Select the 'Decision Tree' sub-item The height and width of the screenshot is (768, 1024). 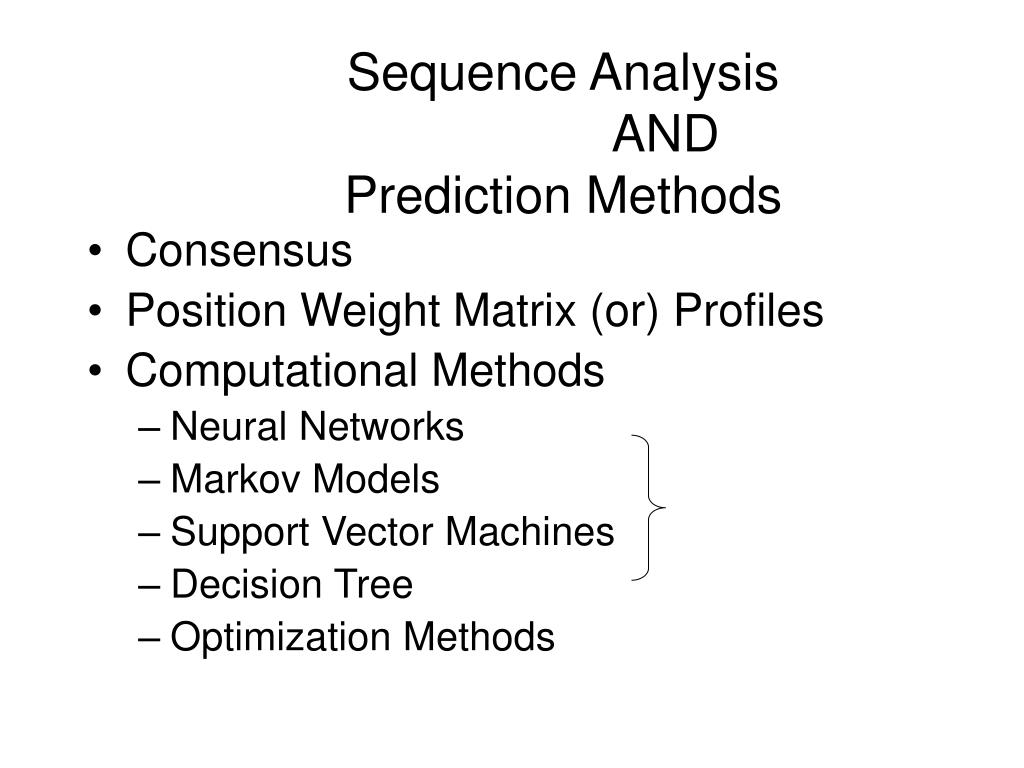[x=292, y=584]
